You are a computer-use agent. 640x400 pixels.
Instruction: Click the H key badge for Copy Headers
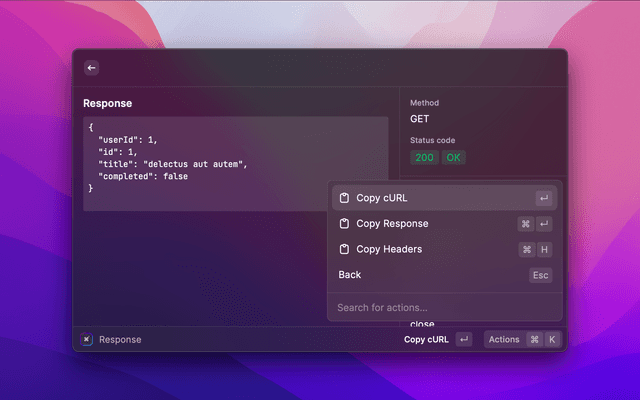pos(544,249)
